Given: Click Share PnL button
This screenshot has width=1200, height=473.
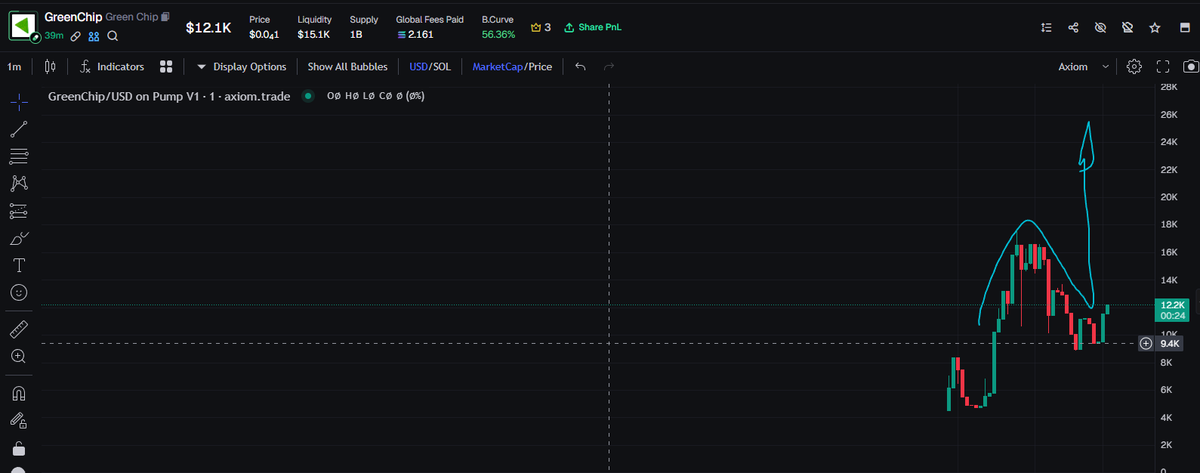Looking at the screenshot, I should click(592, 27).
